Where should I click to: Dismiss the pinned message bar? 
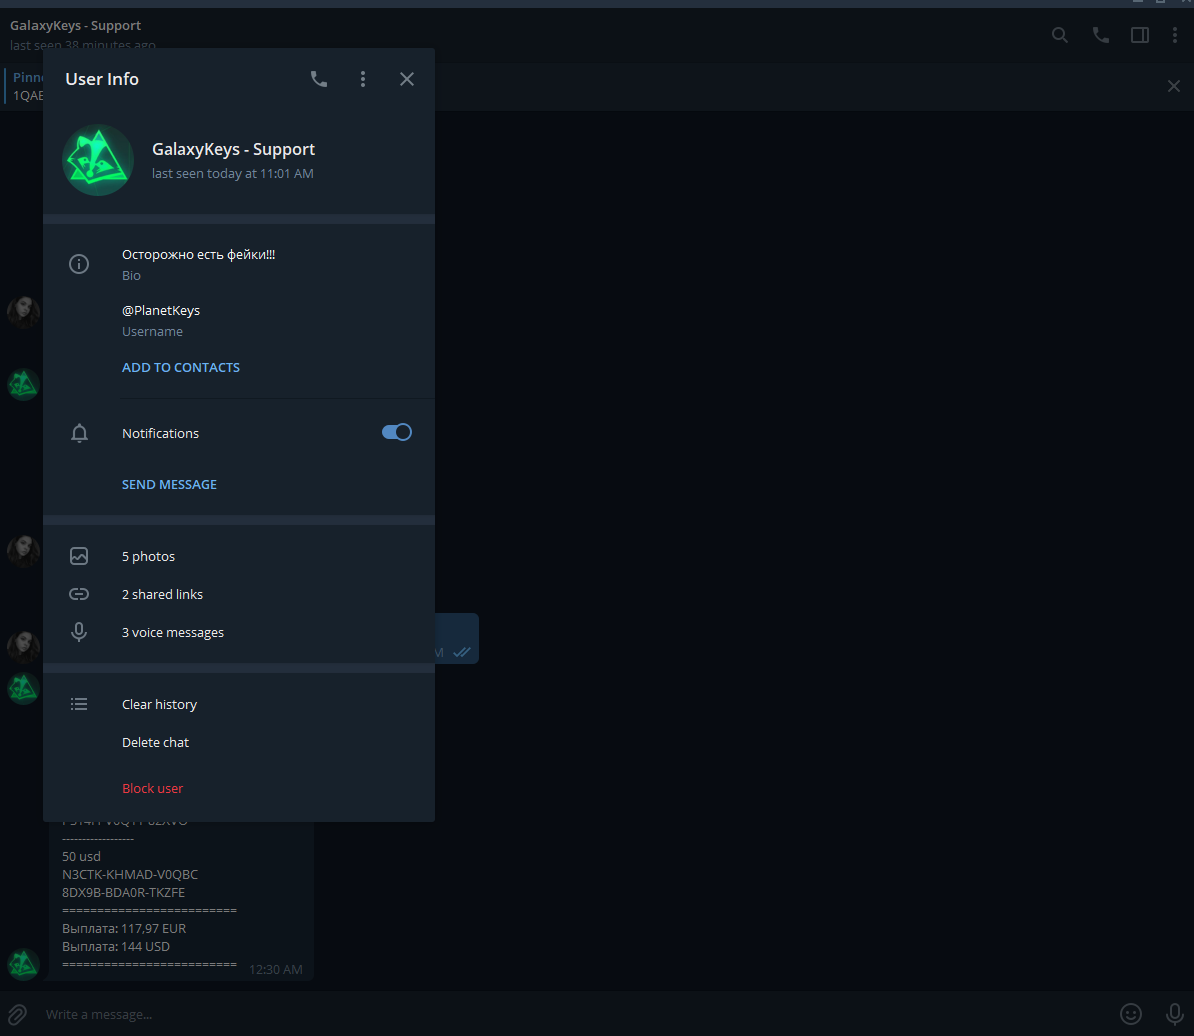pyautogui.click(x=1173, y=86)
